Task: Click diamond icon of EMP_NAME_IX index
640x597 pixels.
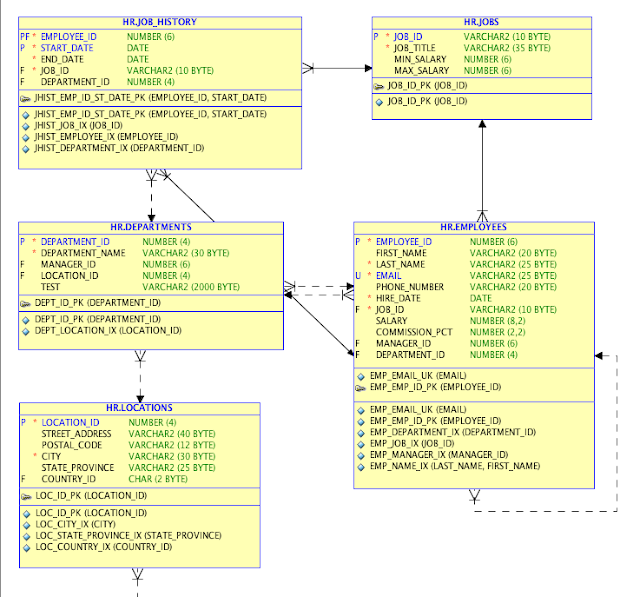Action: click(361, 467)
